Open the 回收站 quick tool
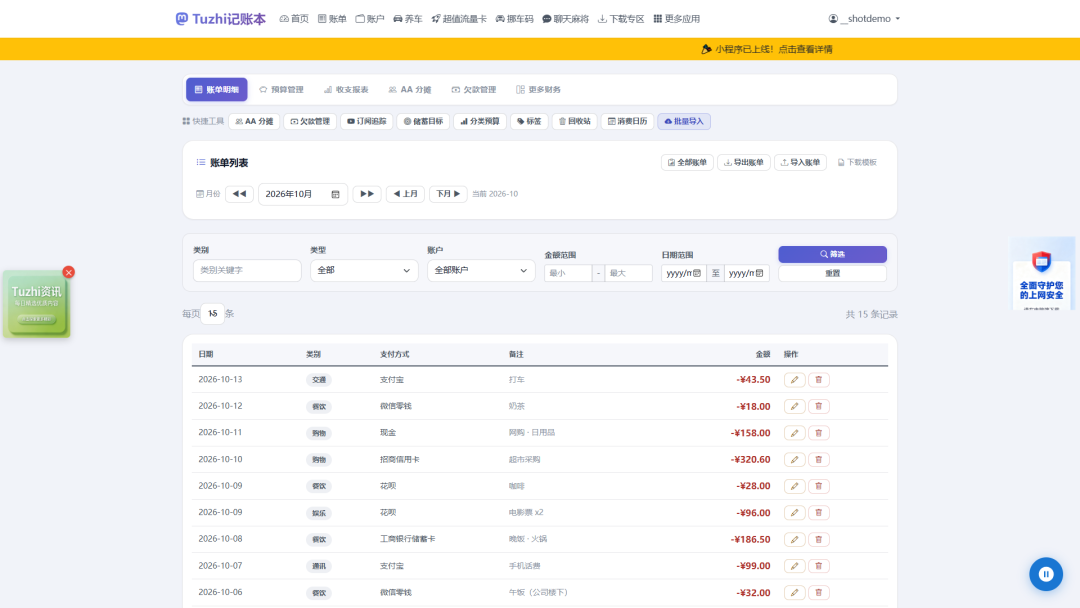Image resolution: width=1080 pixels, height=608 pixels. (x=574, y=121)
